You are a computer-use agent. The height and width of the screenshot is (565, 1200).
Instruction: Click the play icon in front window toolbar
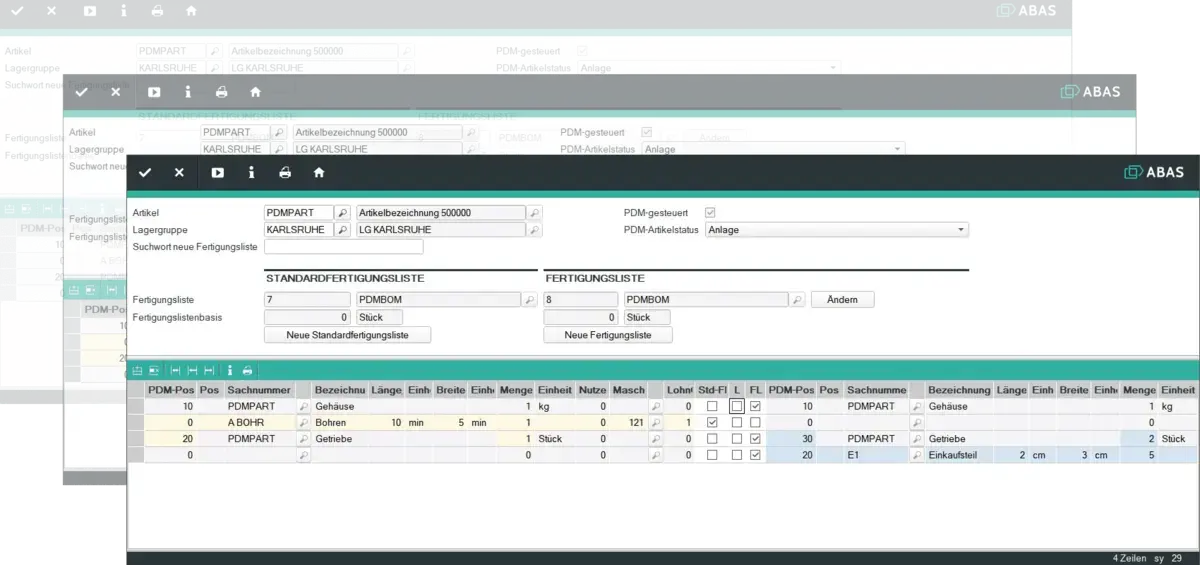click(x=217, y=172)
